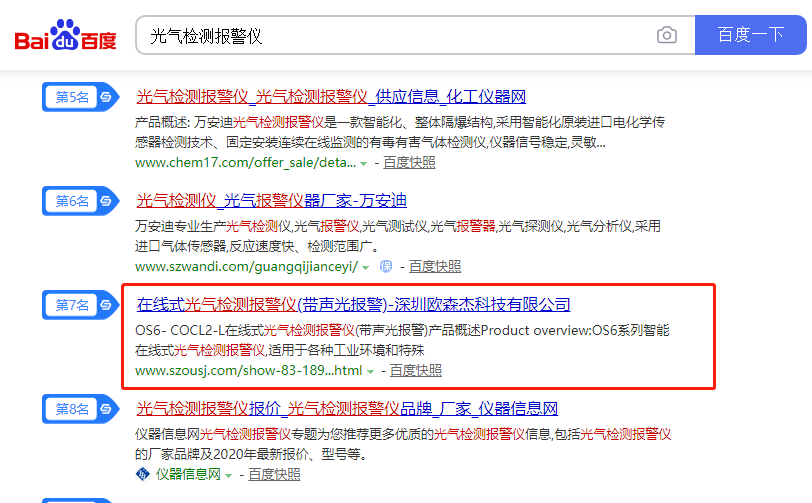The height and width of the screenshot is (503, 812).
Task: Open 百度快照 for szwandi.com result
Action: coord(435,267)
